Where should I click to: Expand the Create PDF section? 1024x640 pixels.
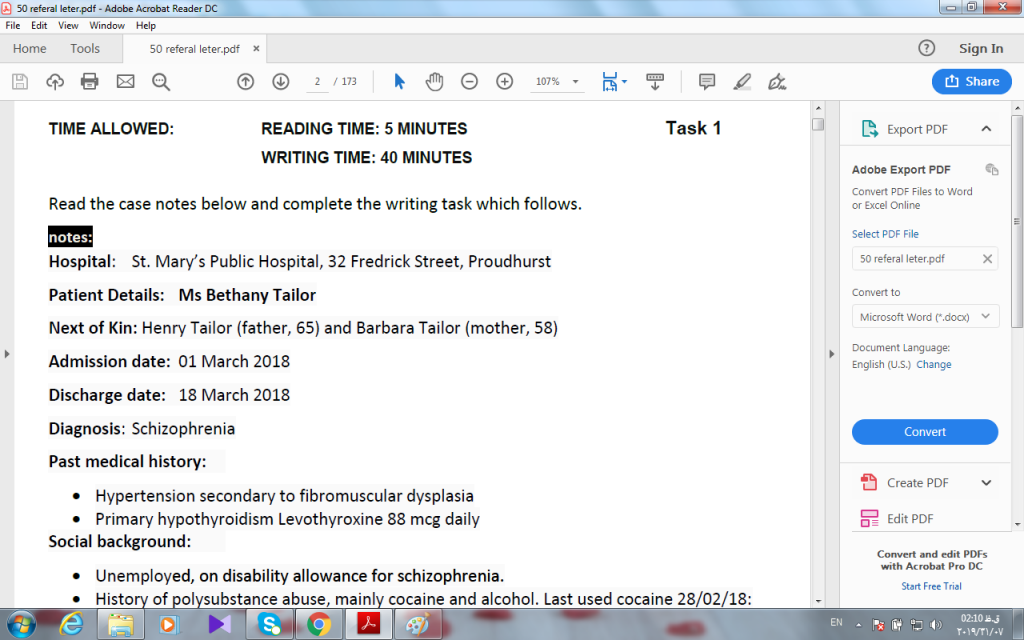click(986, 483)
